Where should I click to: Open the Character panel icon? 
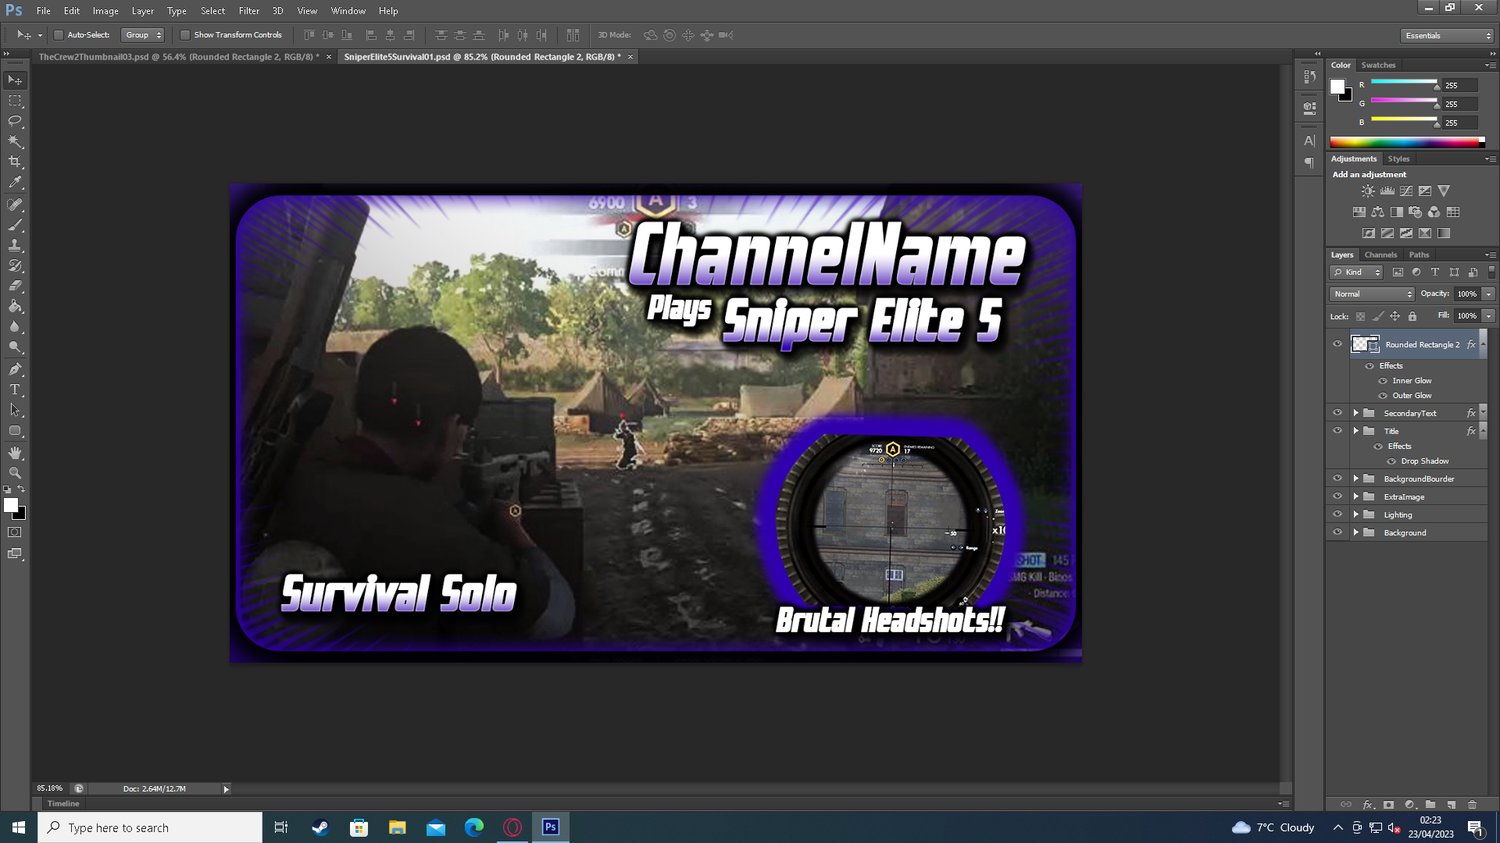1309,141
